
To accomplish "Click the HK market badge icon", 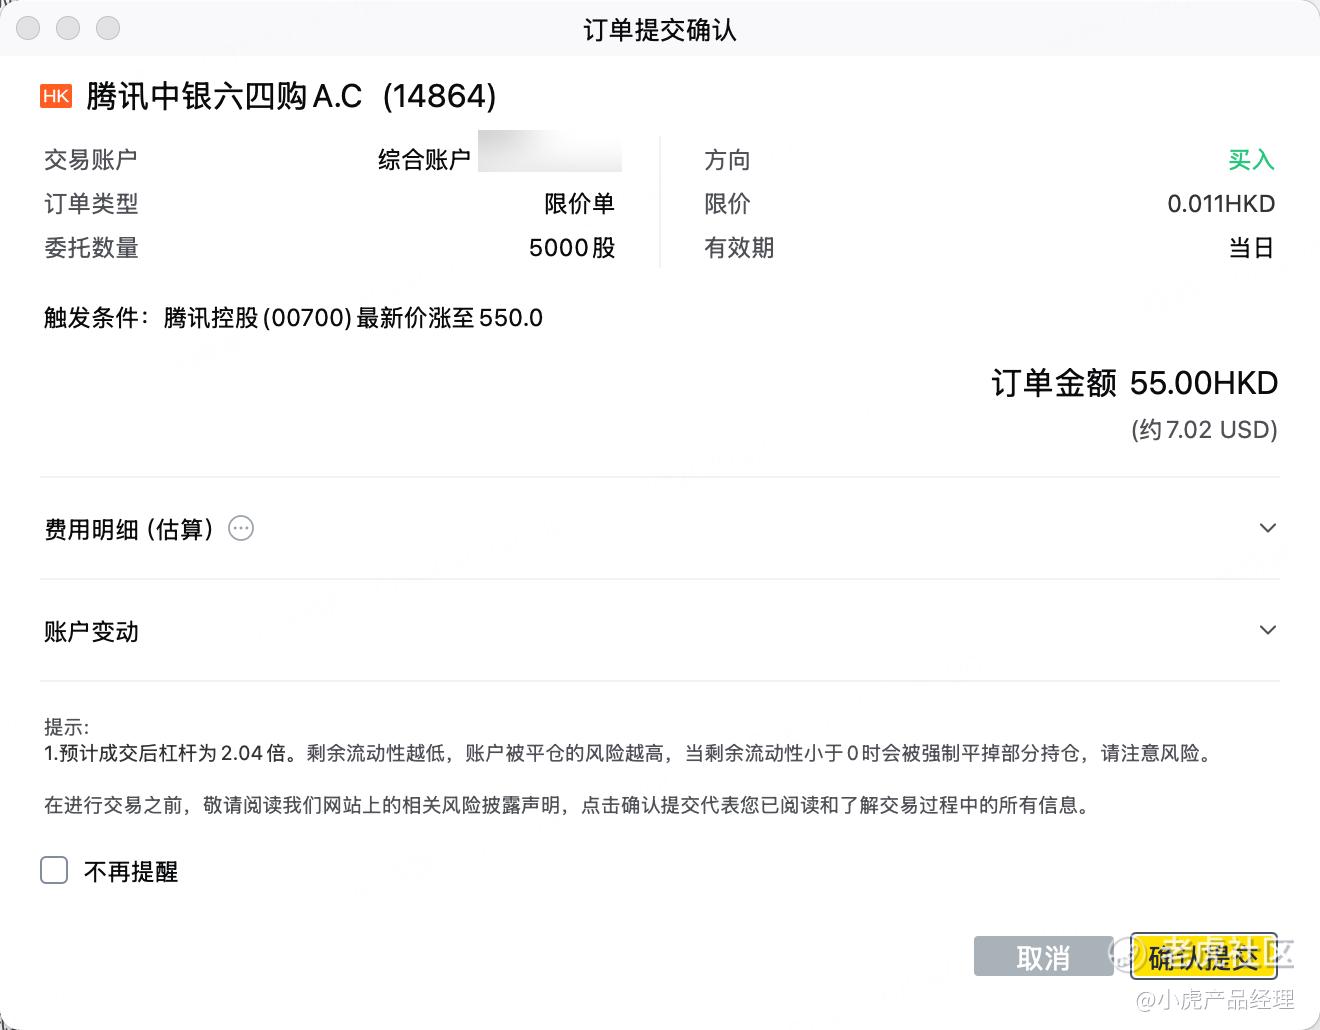I will pos(56,96).
